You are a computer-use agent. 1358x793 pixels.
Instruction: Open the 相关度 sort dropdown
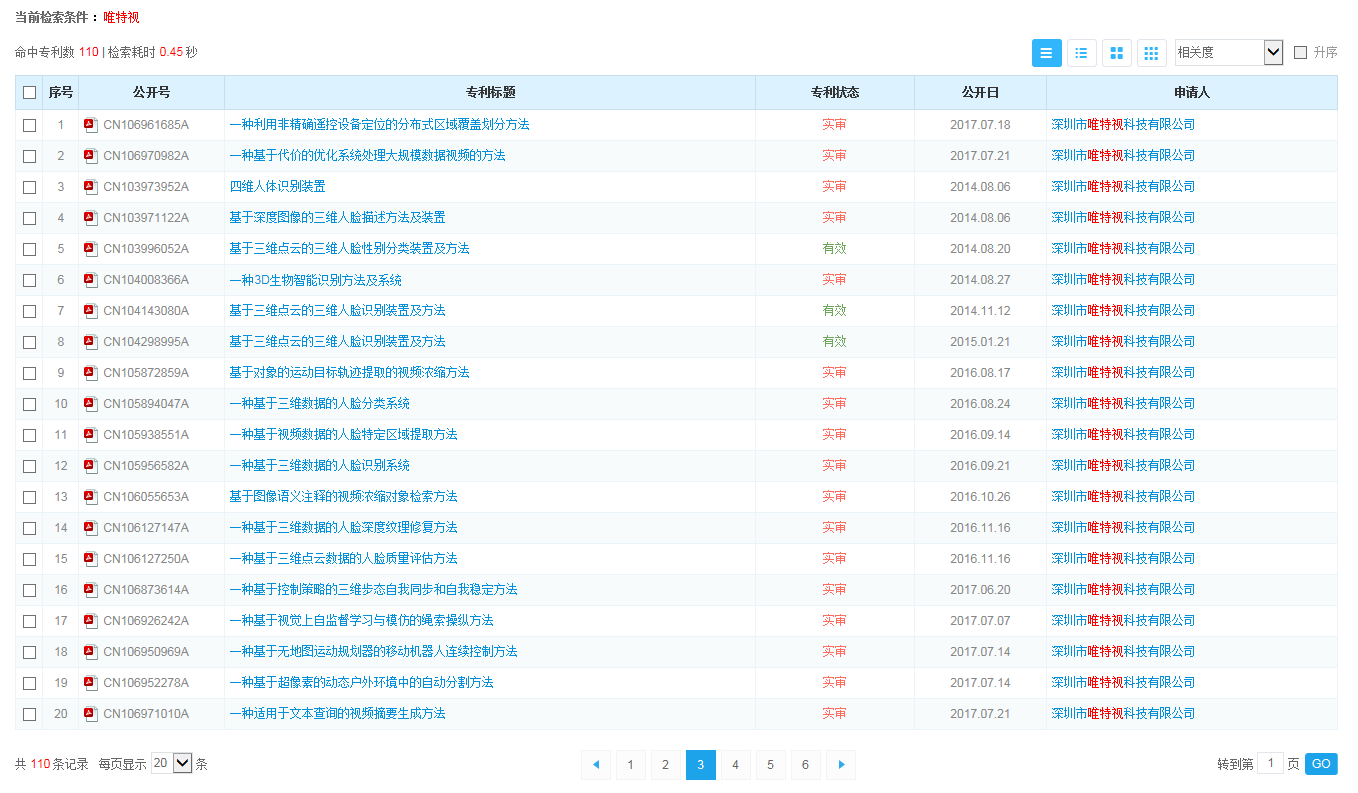1229,53
